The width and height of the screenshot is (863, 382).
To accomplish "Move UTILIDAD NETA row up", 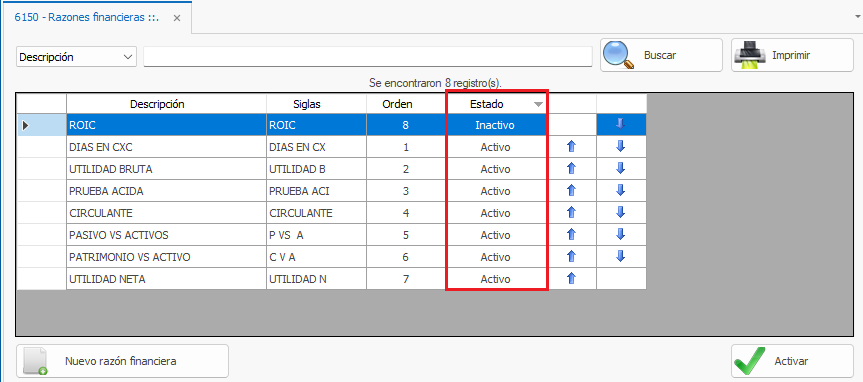I will [571, 279].
